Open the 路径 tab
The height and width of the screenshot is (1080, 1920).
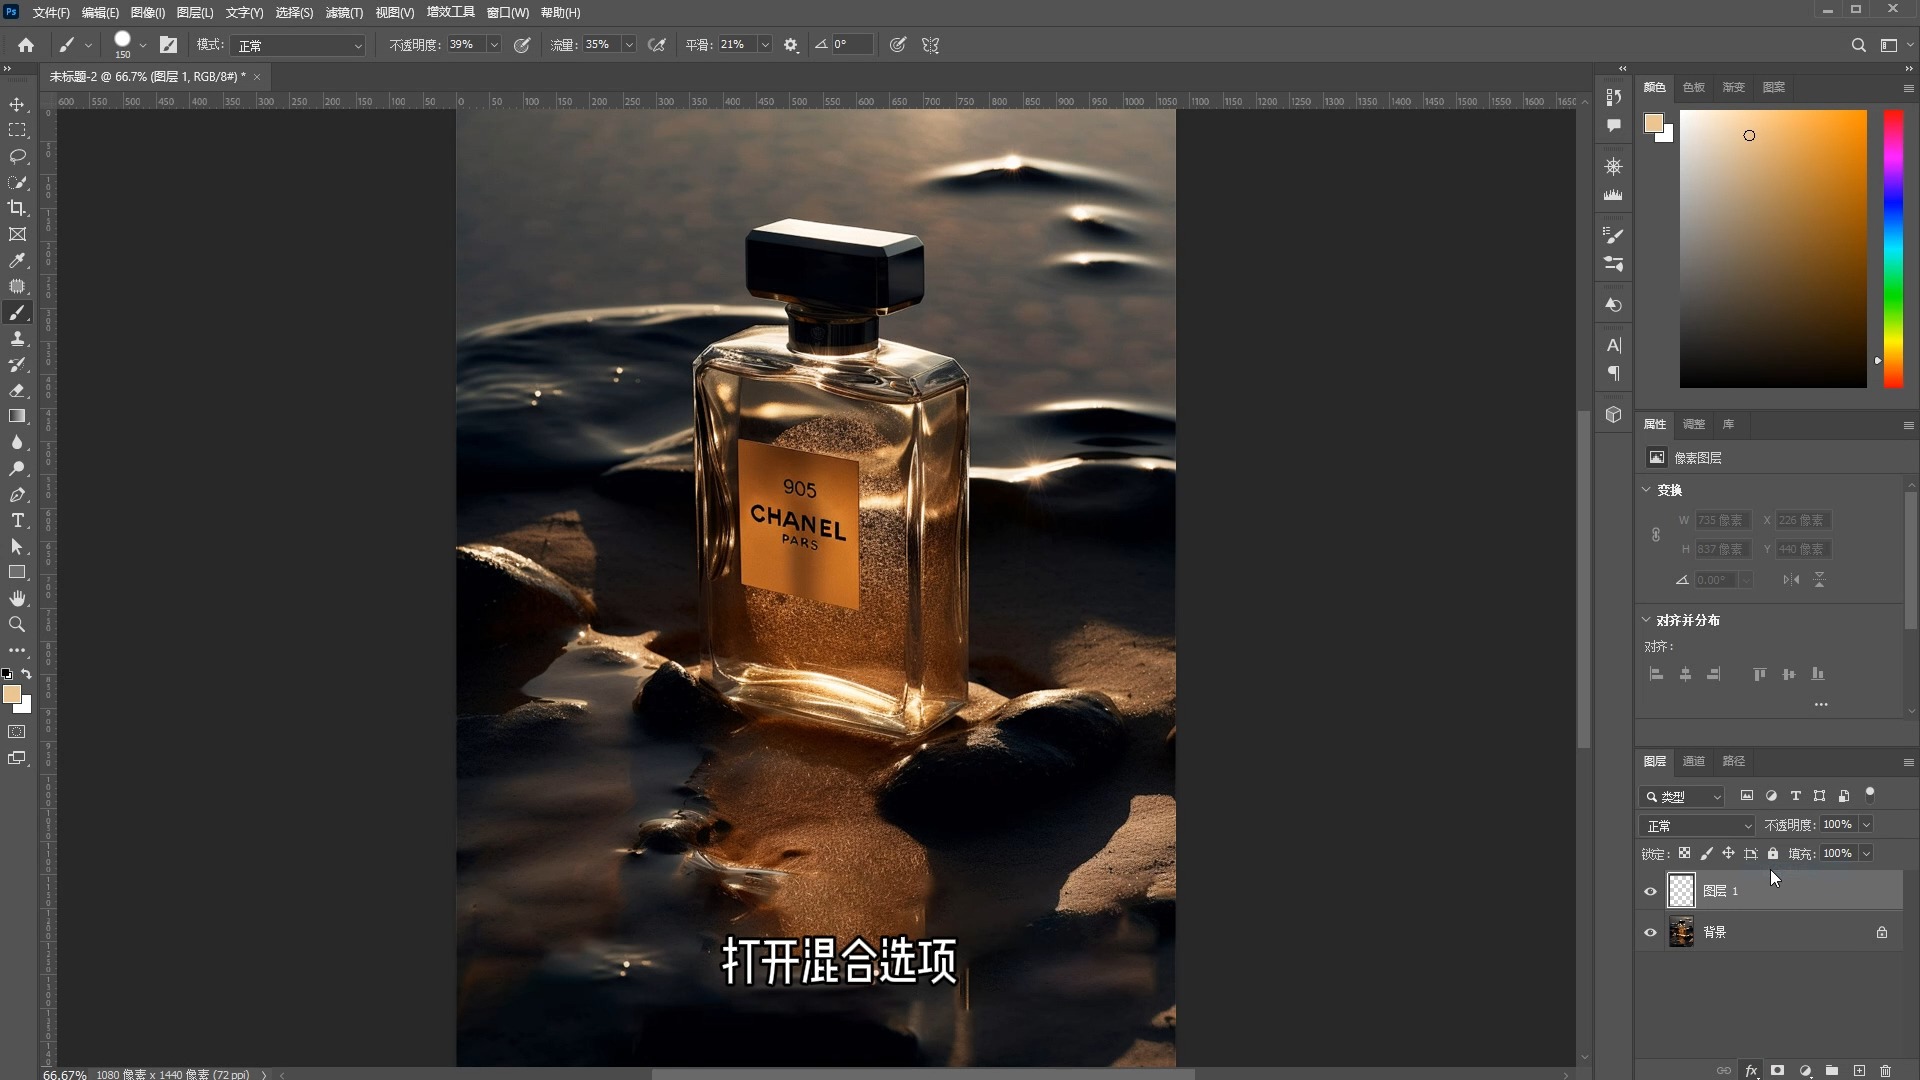1734,762
